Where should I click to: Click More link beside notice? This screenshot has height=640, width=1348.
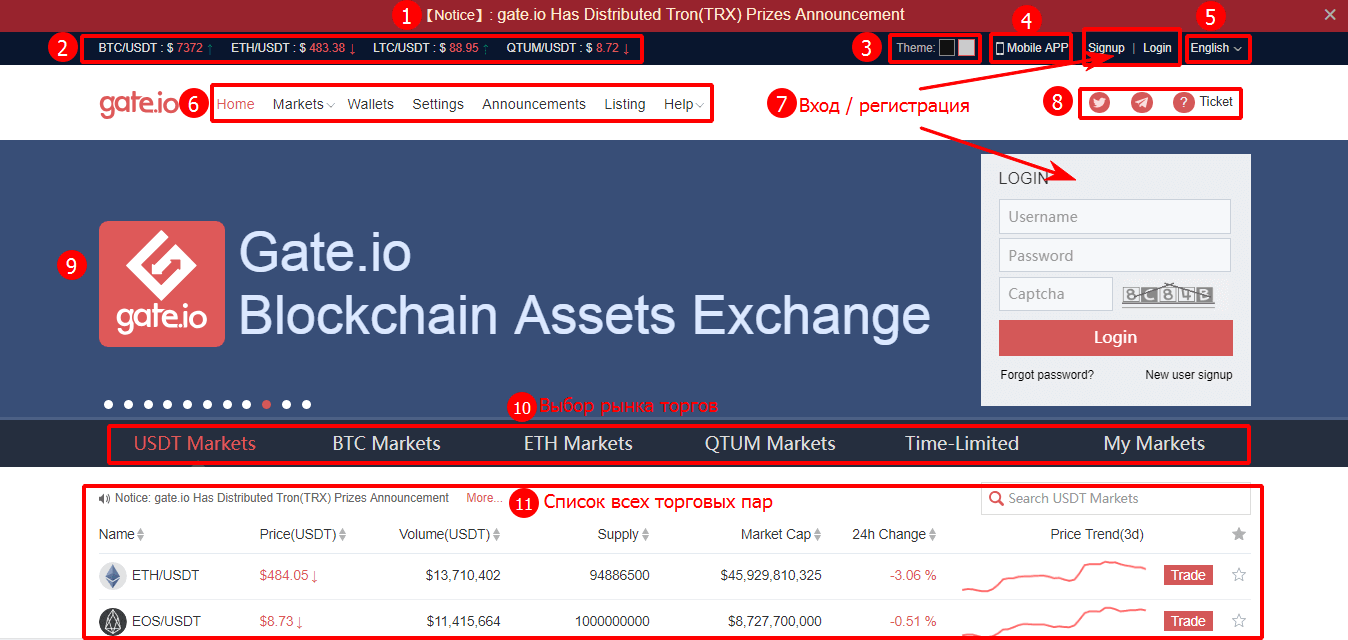pyautogui.click(x=485, y=498)
